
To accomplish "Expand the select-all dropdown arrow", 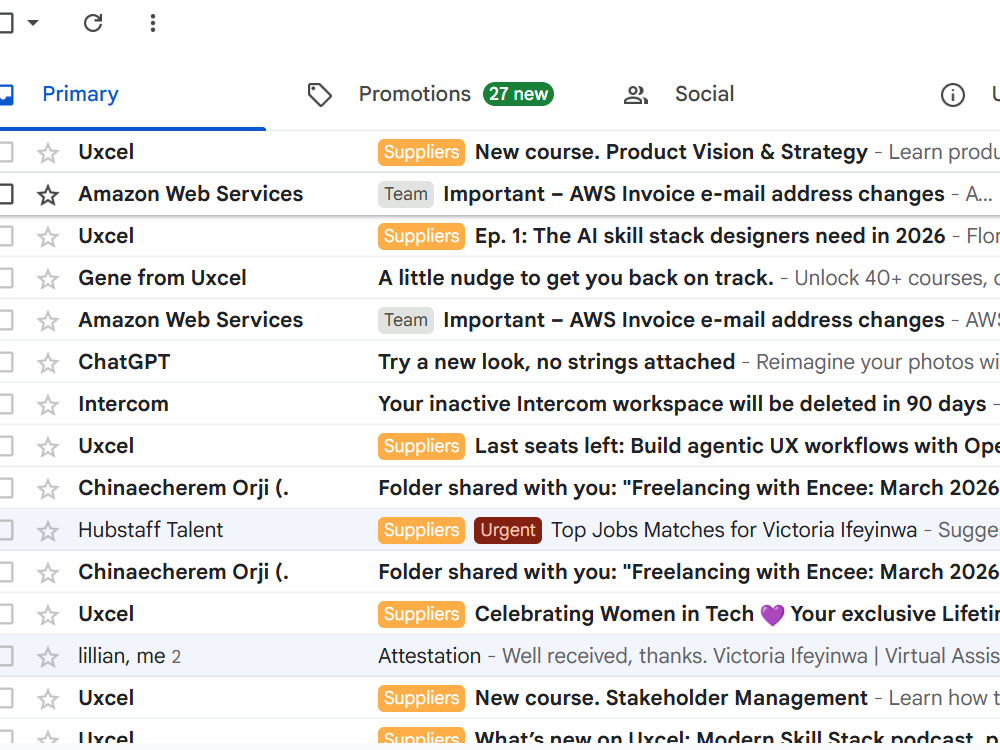I will [x=33, y=23].
